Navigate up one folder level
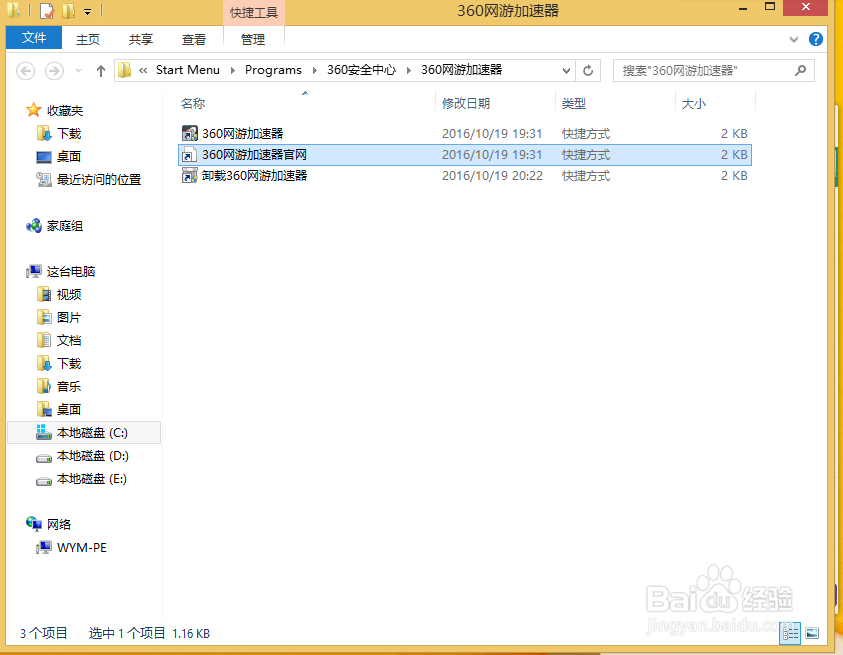 pyautogui.click(x=100, y=69)
